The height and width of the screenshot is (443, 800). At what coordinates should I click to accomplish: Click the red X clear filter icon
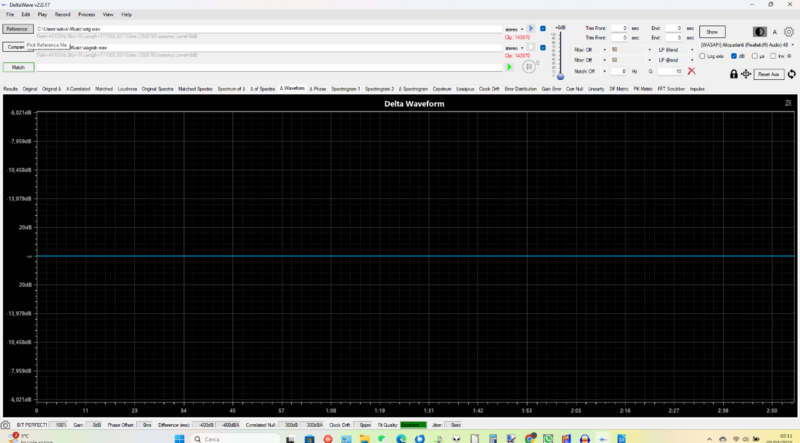(691, 71)
